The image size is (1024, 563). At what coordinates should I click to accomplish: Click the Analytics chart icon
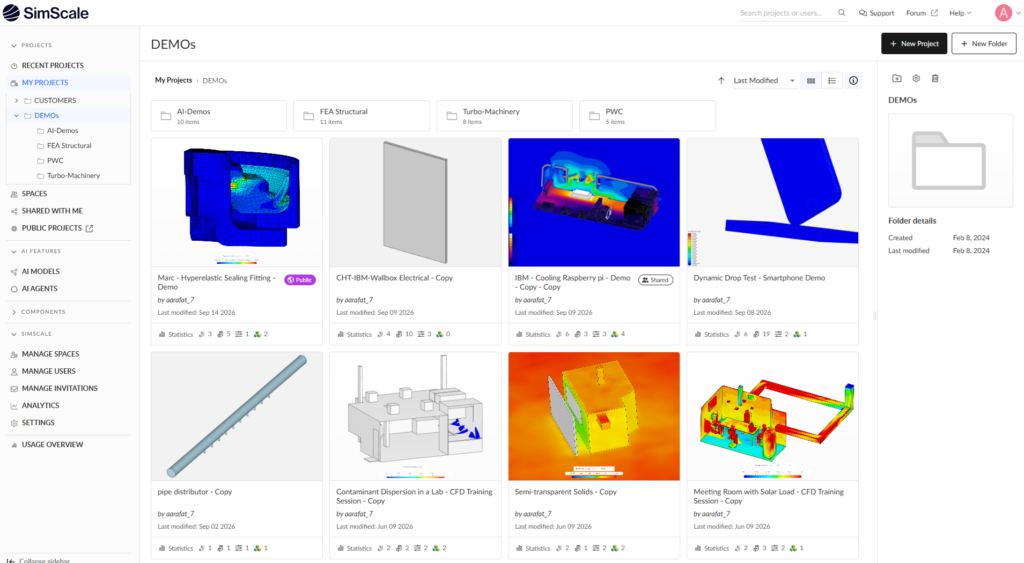(x=14, y=406)
